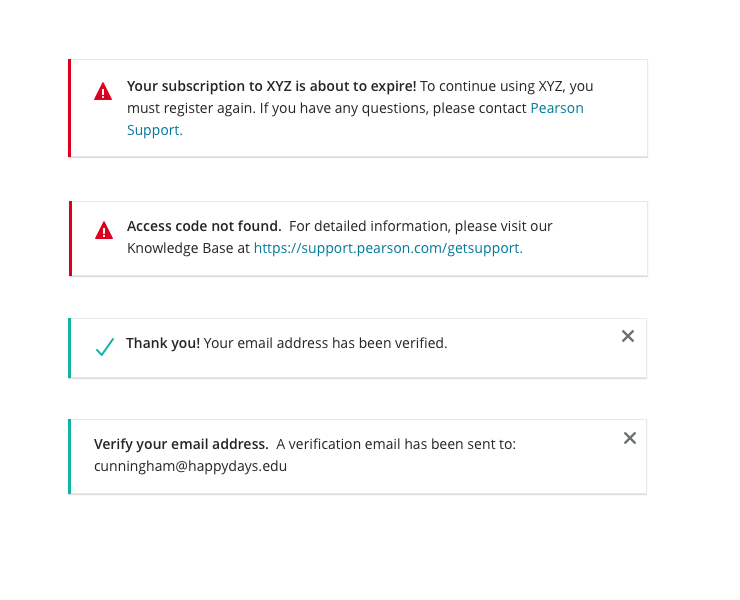This screenshot has width=740, height=600.
Task: Click the warning icon beside Access code not found
Action: tap(104, 231)
